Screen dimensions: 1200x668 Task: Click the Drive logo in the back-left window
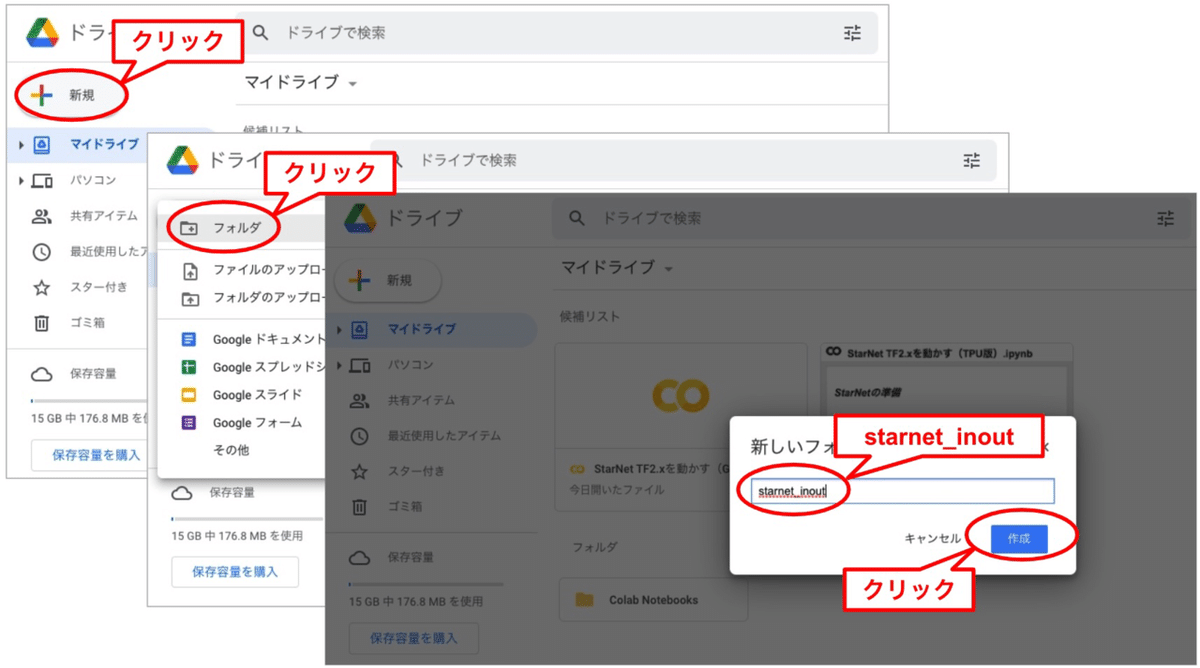point(44,33)
